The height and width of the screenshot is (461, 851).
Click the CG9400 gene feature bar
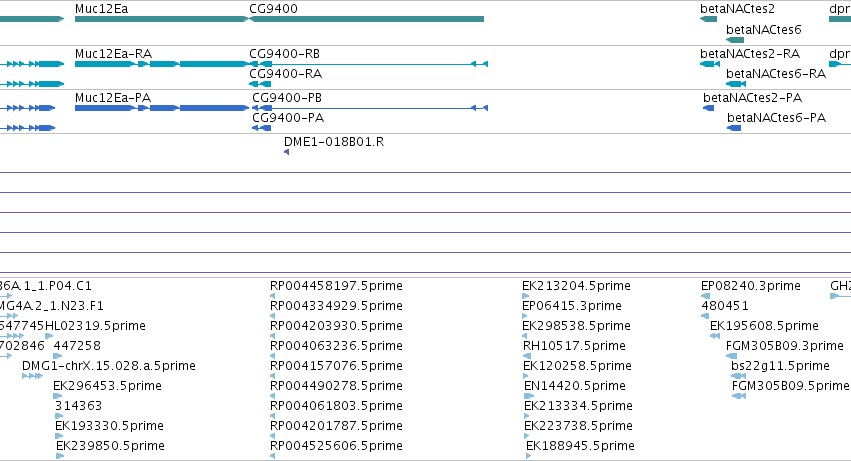366,19
